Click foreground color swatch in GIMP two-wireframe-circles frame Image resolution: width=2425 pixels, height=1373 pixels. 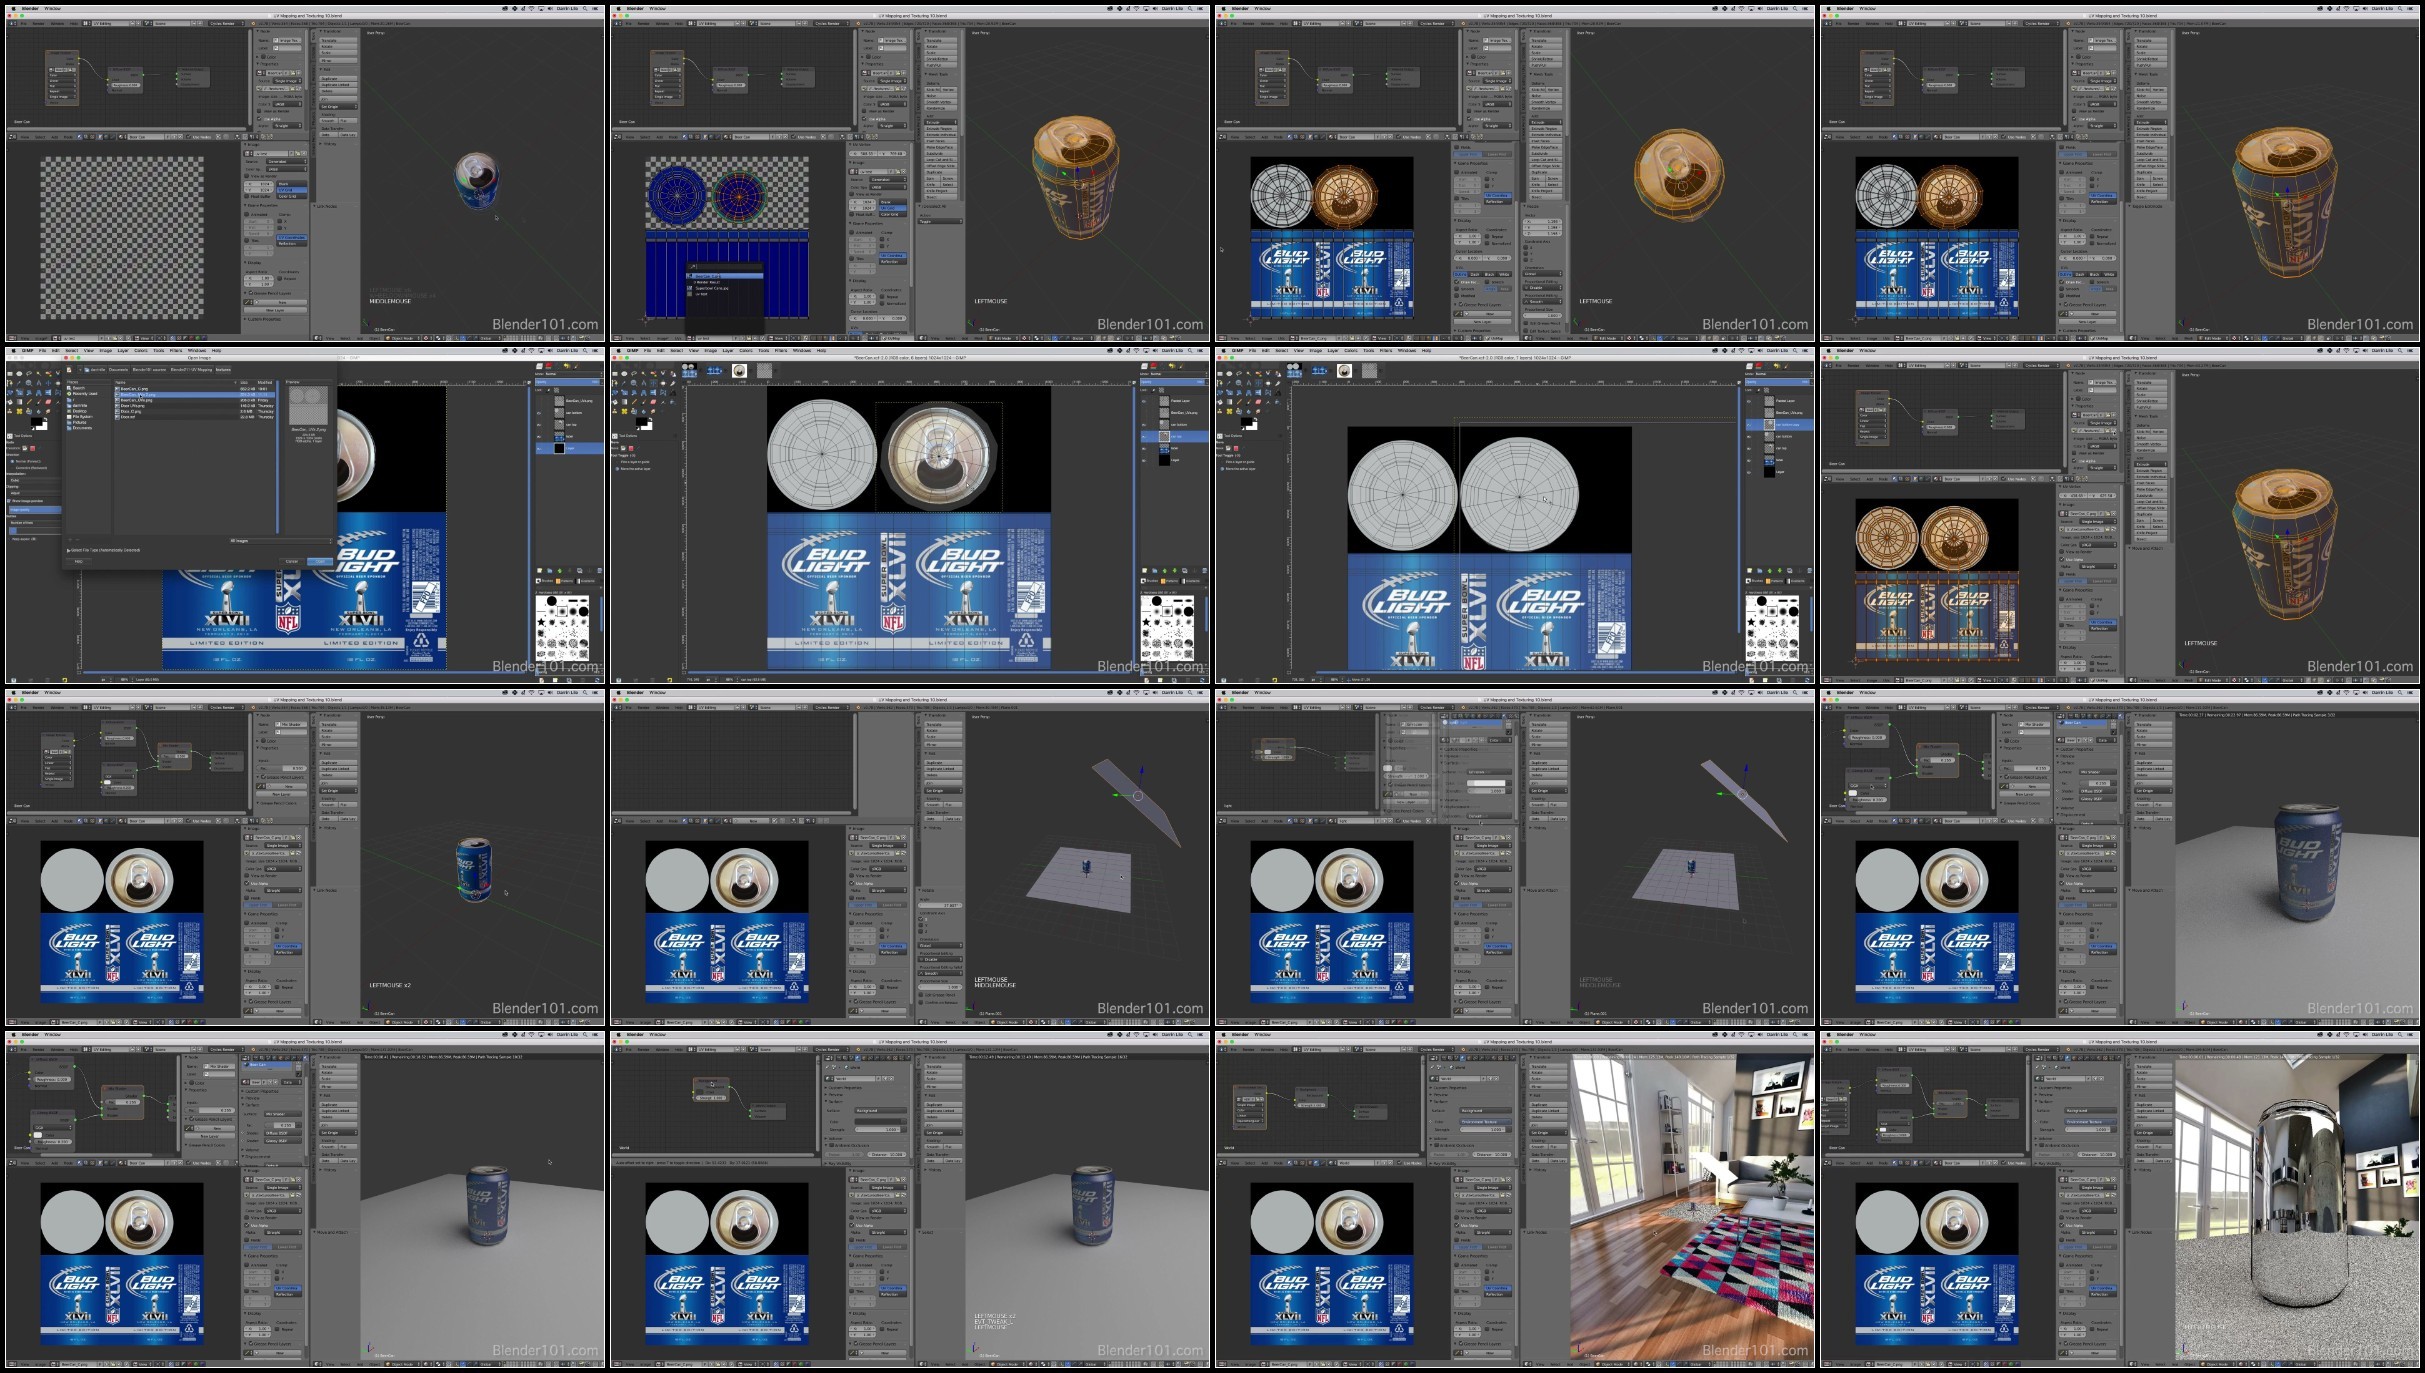1246,421
